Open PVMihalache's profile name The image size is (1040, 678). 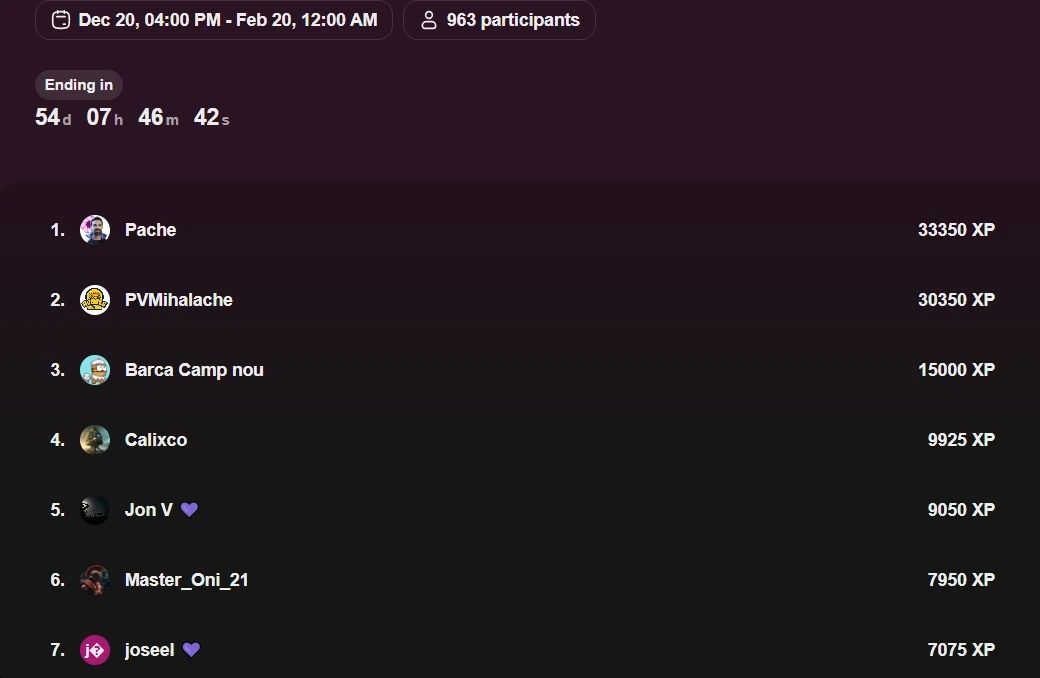point(178,300)
